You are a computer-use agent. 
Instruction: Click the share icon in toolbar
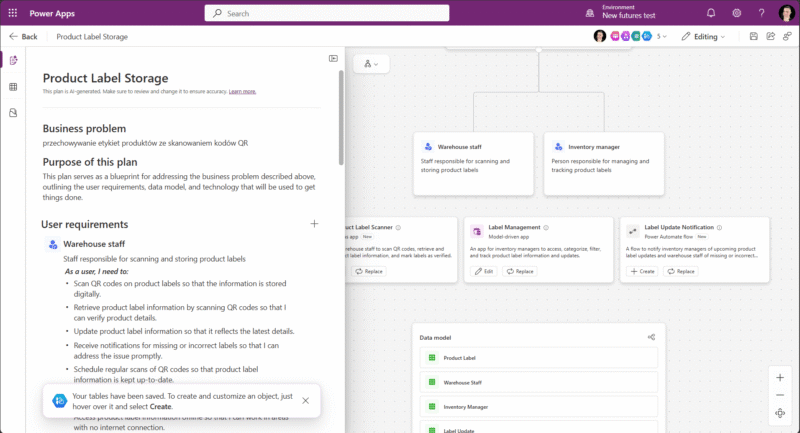coord(771,36)
